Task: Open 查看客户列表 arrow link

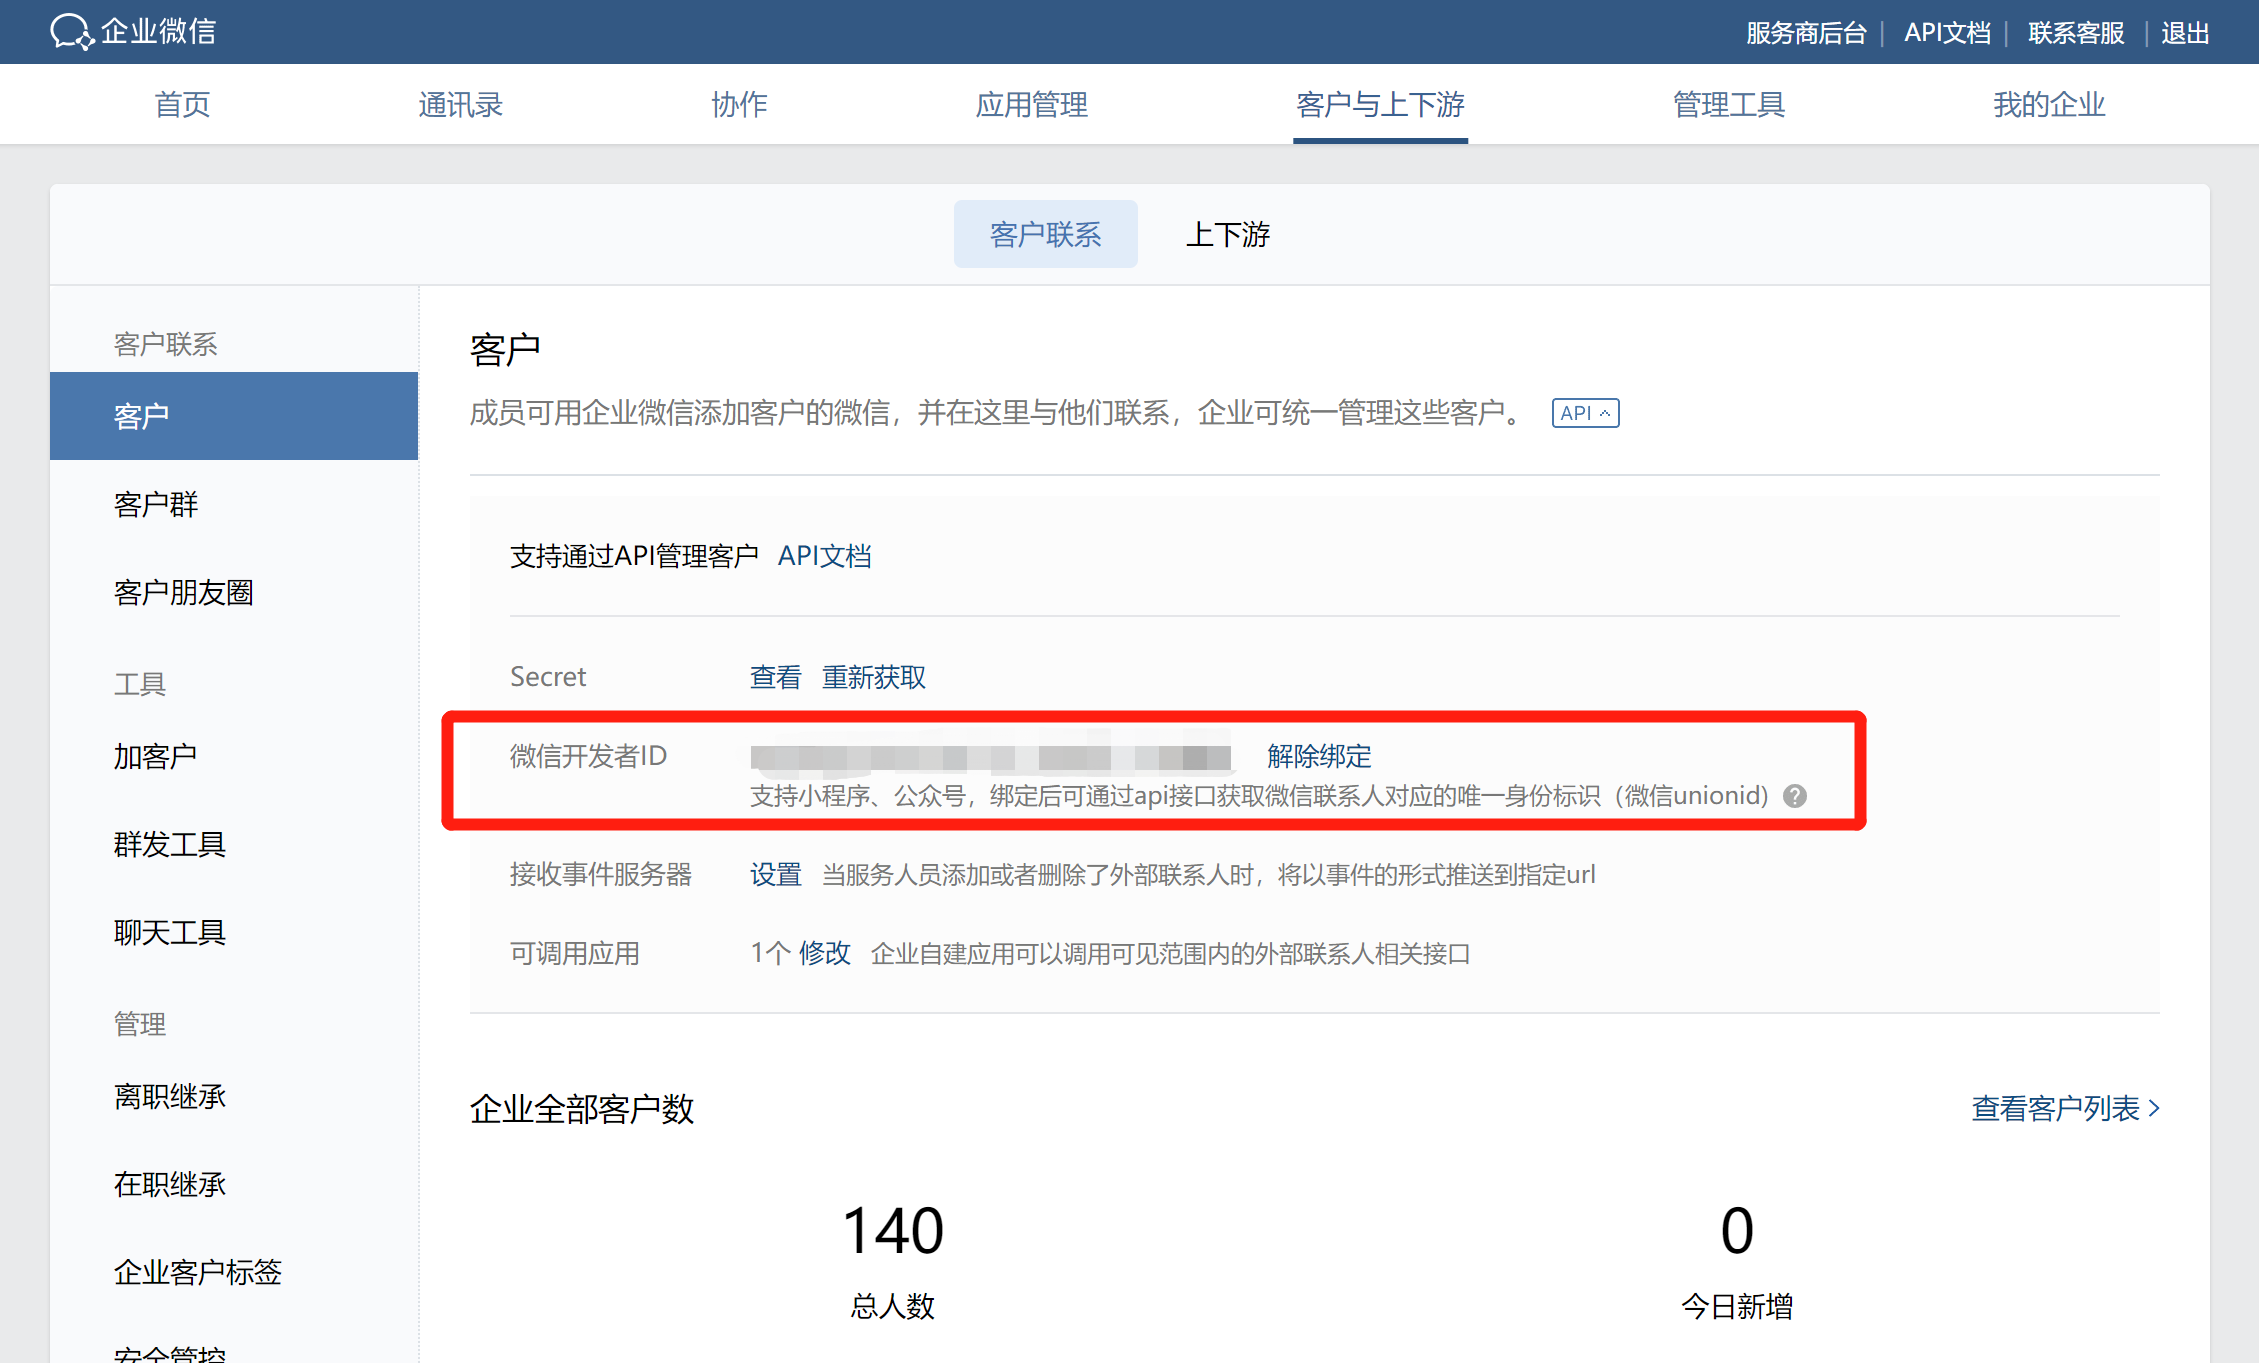Action: tap(2065, 1108)
